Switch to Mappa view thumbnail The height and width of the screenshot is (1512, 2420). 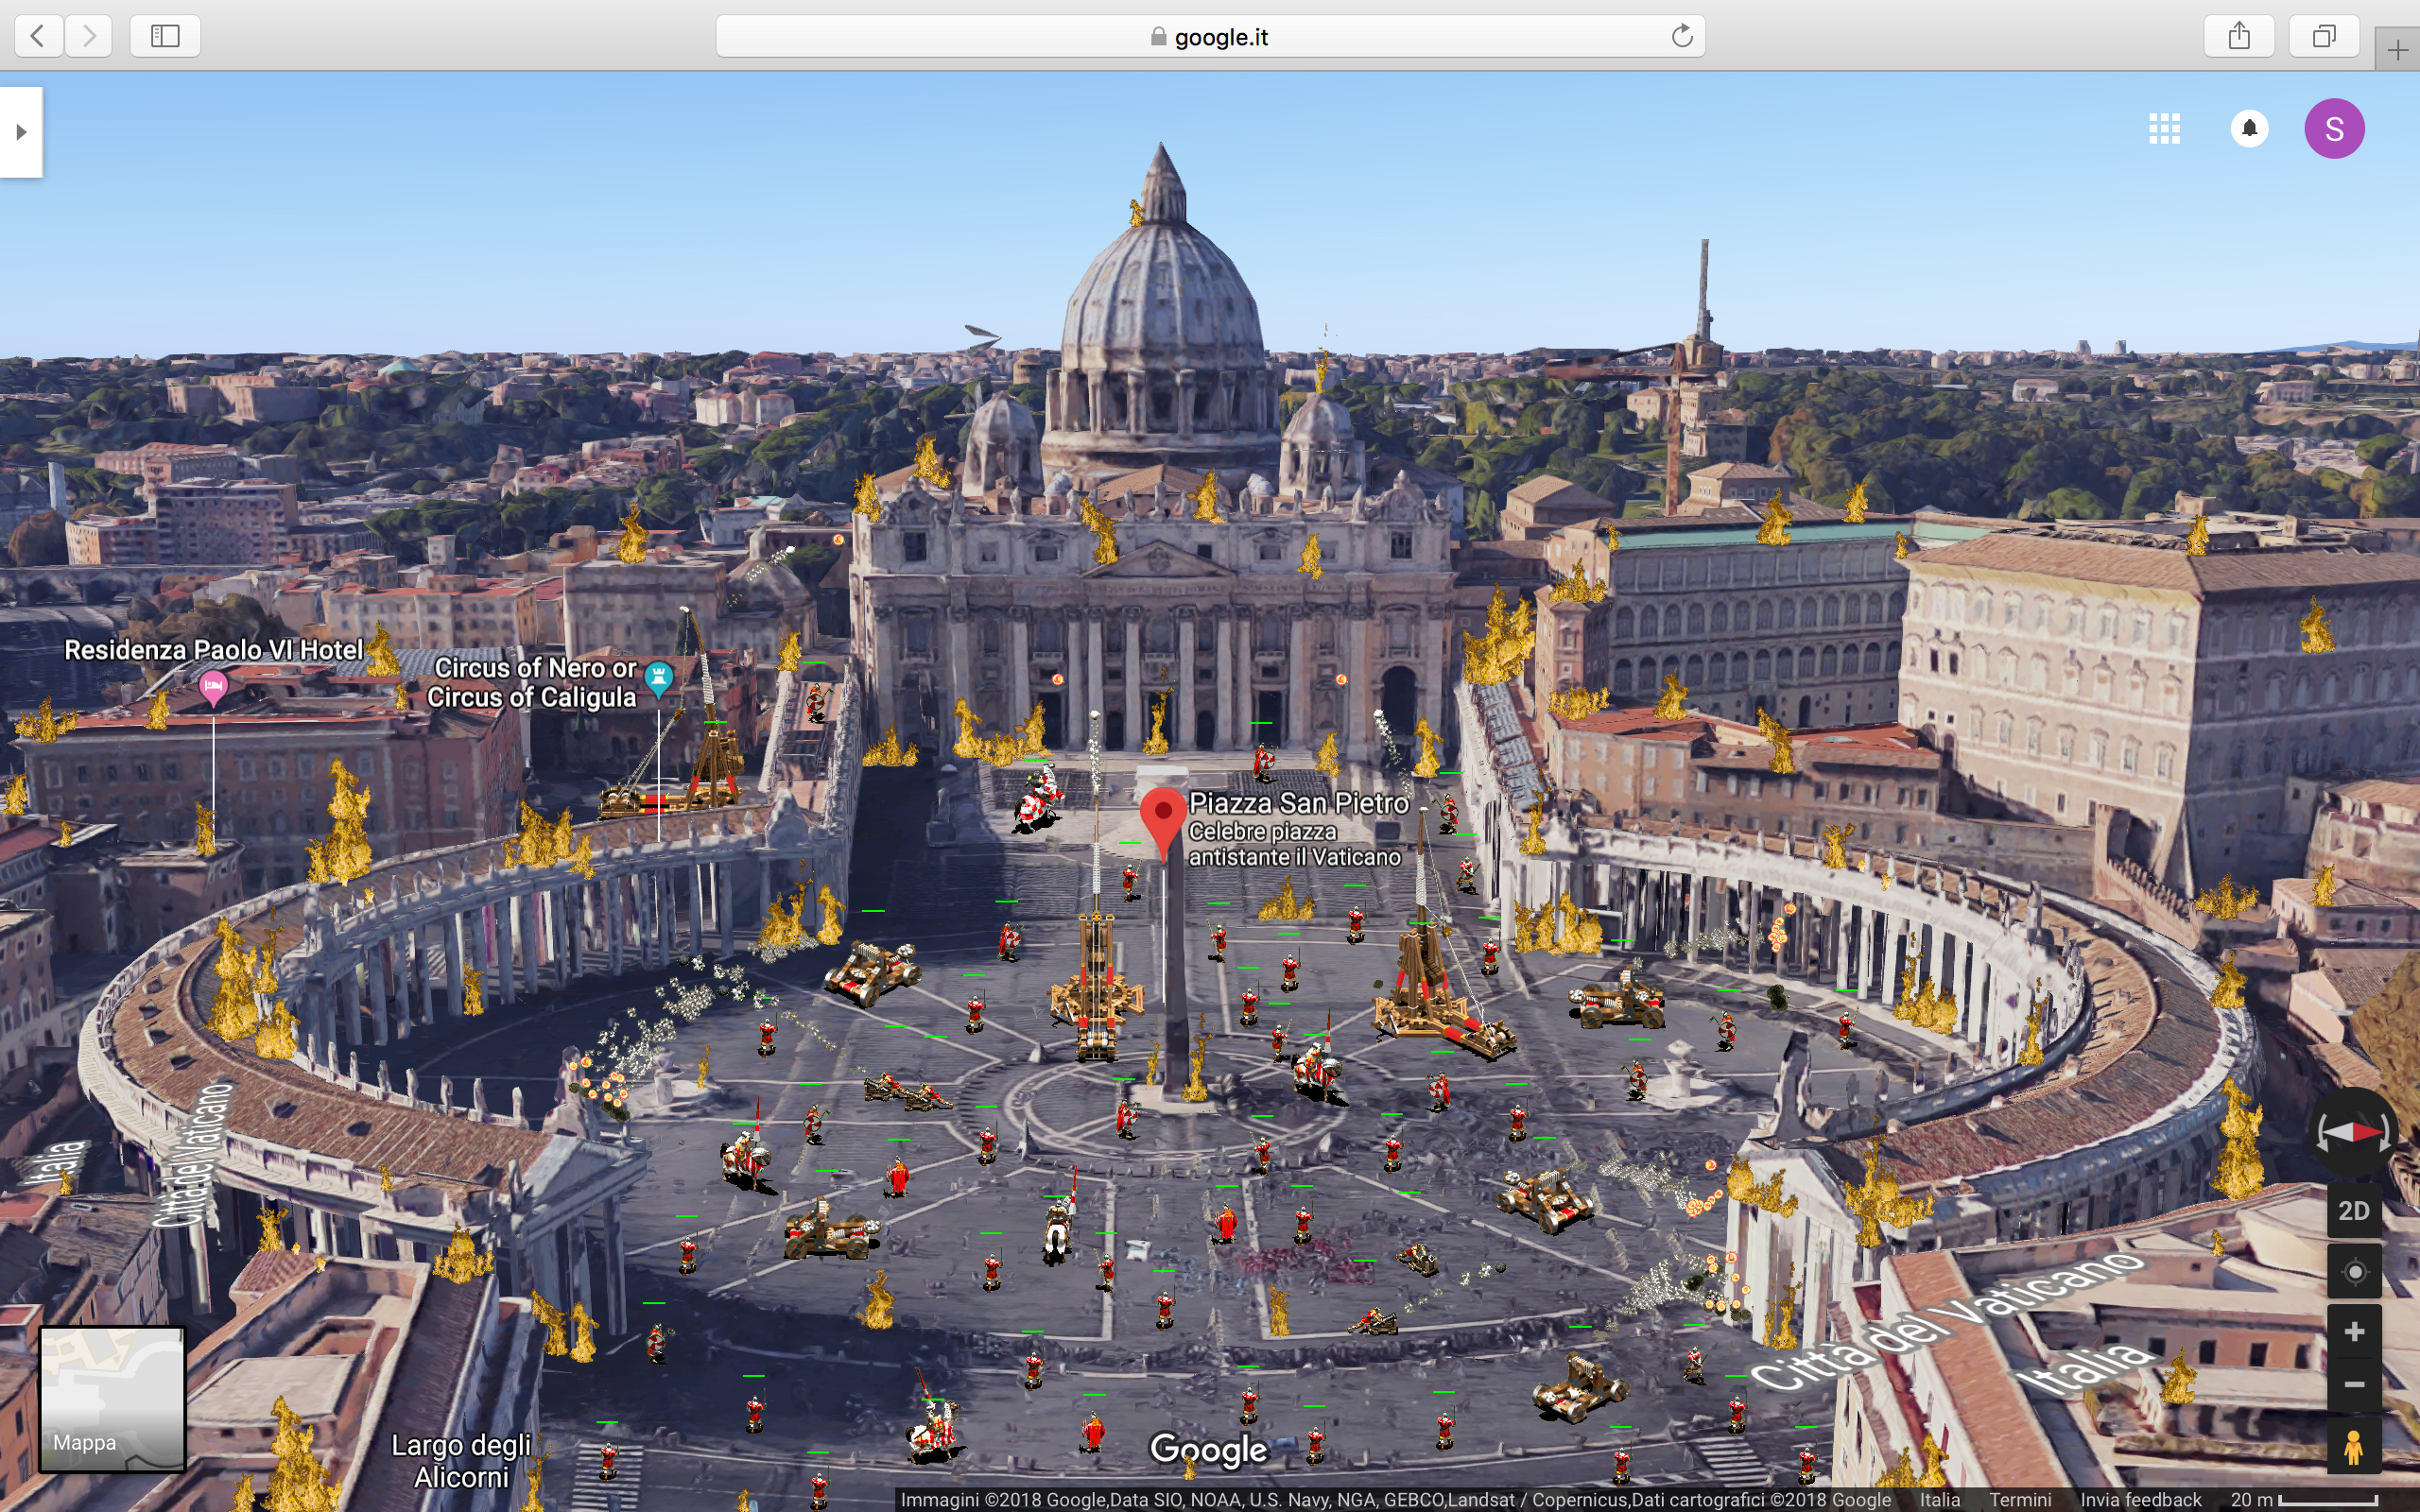pos(112,1399)
